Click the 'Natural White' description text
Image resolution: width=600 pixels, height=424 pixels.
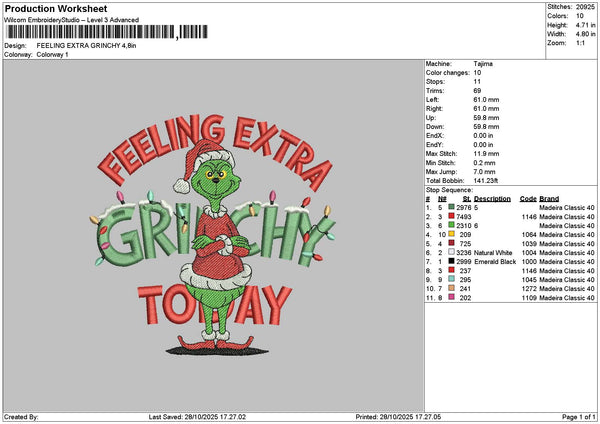[493, 253]
